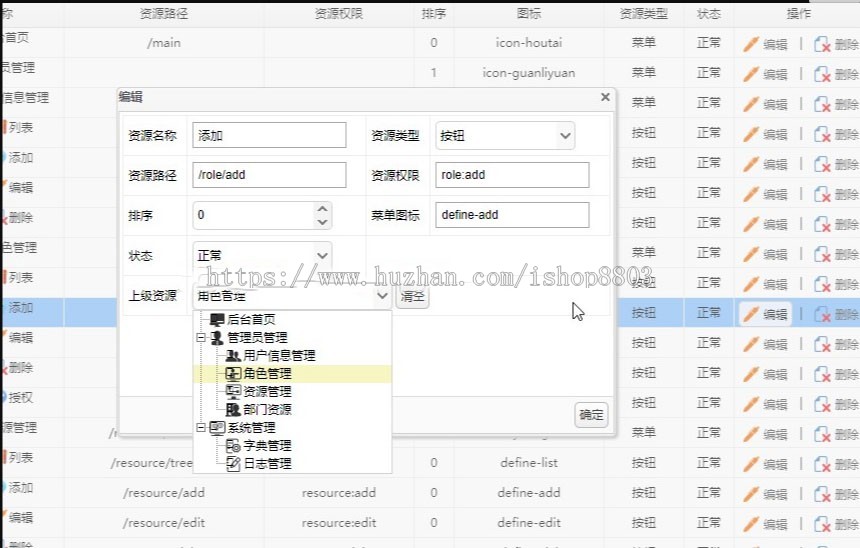Image resolution: width=860 pixels, height=548 pixels.
Task: Increase 排序 value with up arrow
Action: pyautogui.click(x=322, y=208)
